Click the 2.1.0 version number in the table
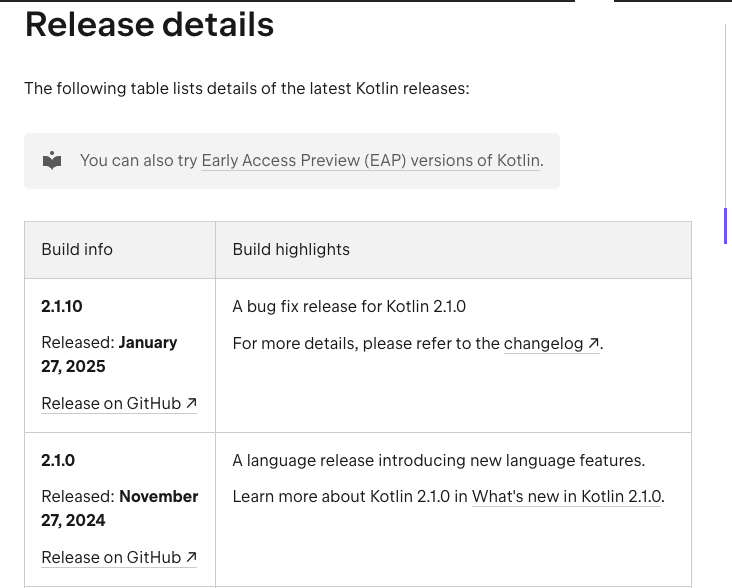 58,460
